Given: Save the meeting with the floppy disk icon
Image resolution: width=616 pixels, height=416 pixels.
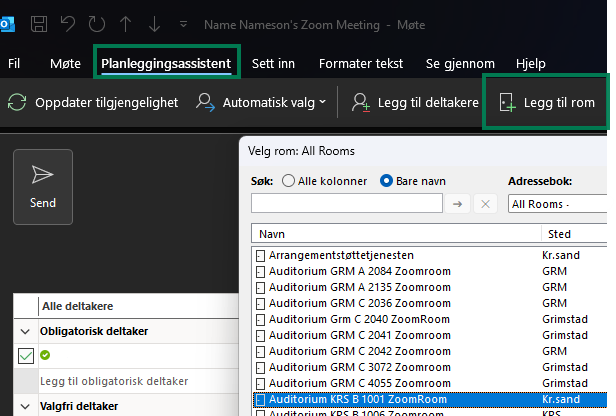Looking at the screenshot, I should tap(39, 24).
